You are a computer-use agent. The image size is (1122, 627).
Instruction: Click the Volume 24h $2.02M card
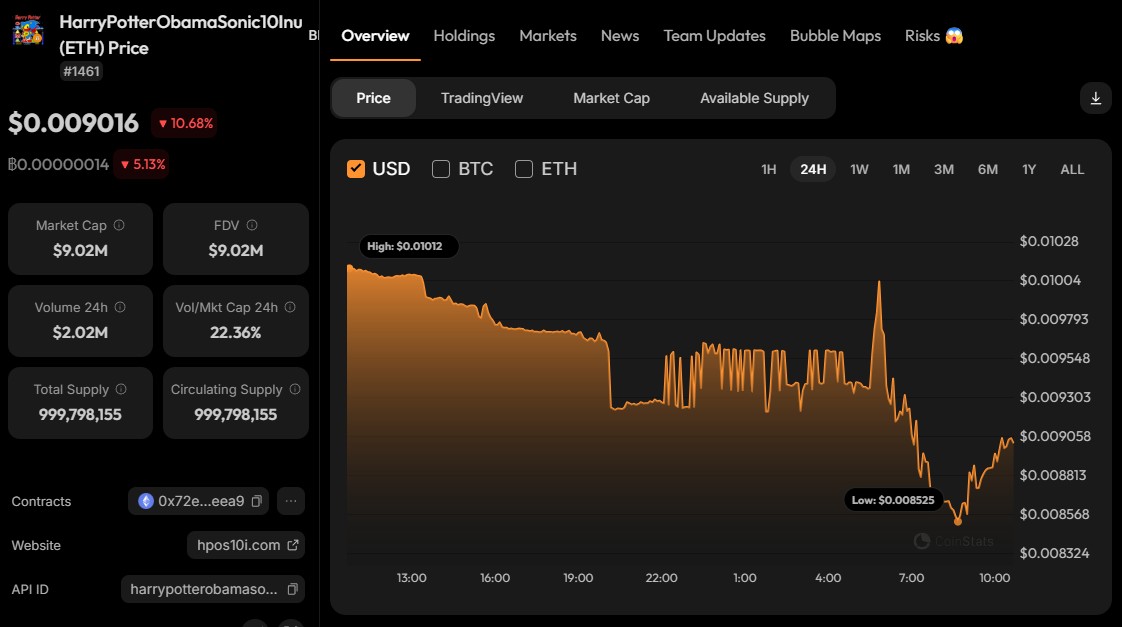point(80,321)
